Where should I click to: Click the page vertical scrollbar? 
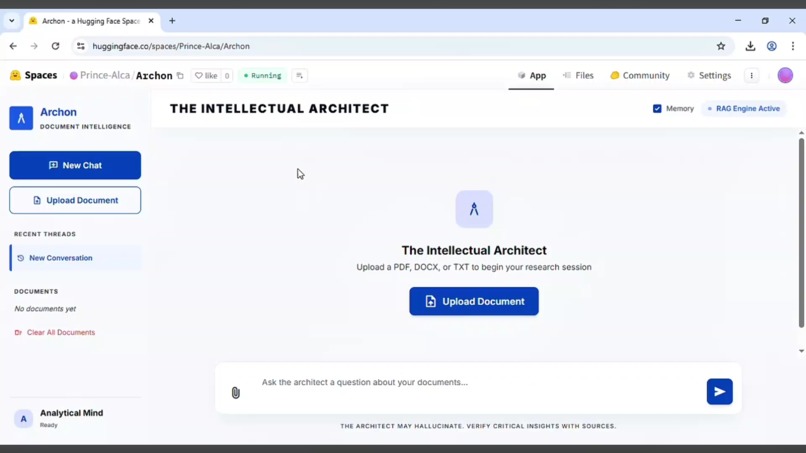click(x=801, y=232)
